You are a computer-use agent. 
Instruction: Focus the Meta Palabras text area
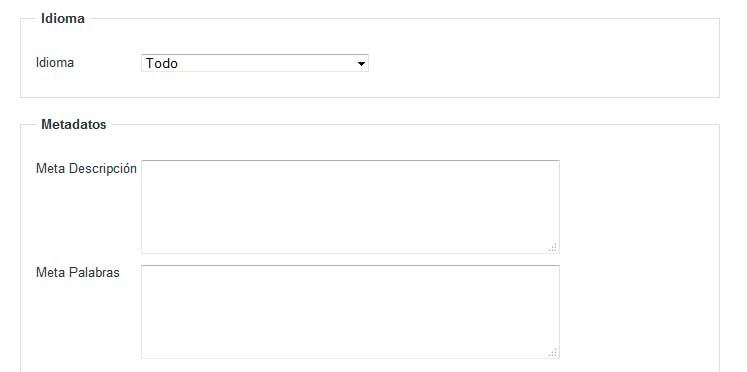[x=350, y=312]
